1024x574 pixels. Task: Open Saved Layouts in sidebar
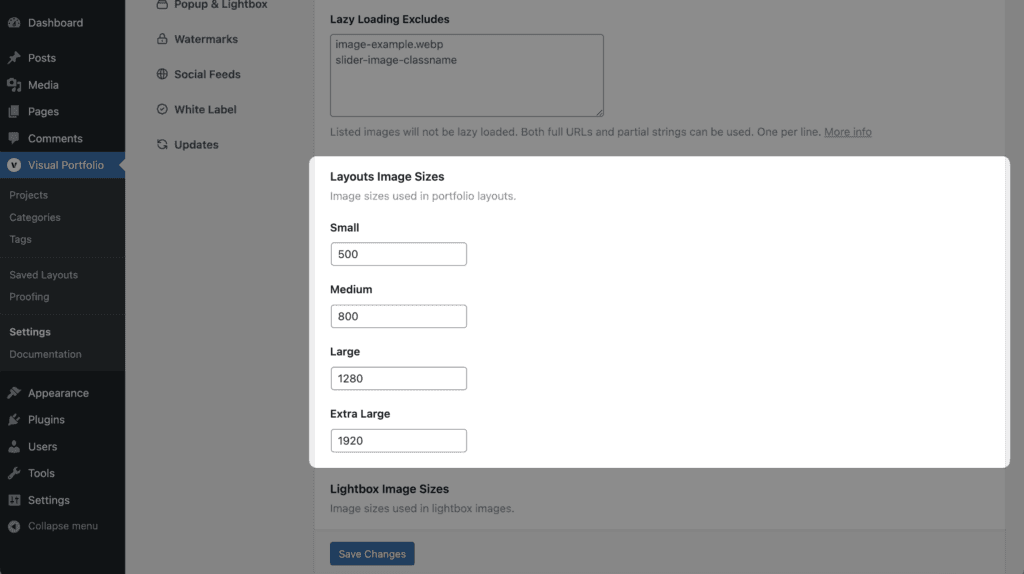[x=43, y=275]
